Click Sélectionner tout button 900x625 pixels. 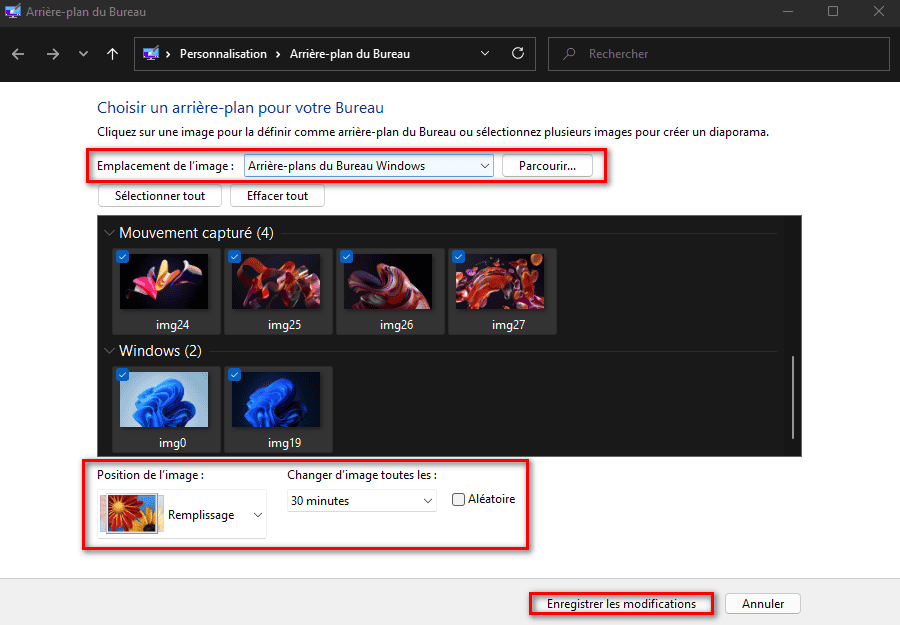tap(160, 196)
